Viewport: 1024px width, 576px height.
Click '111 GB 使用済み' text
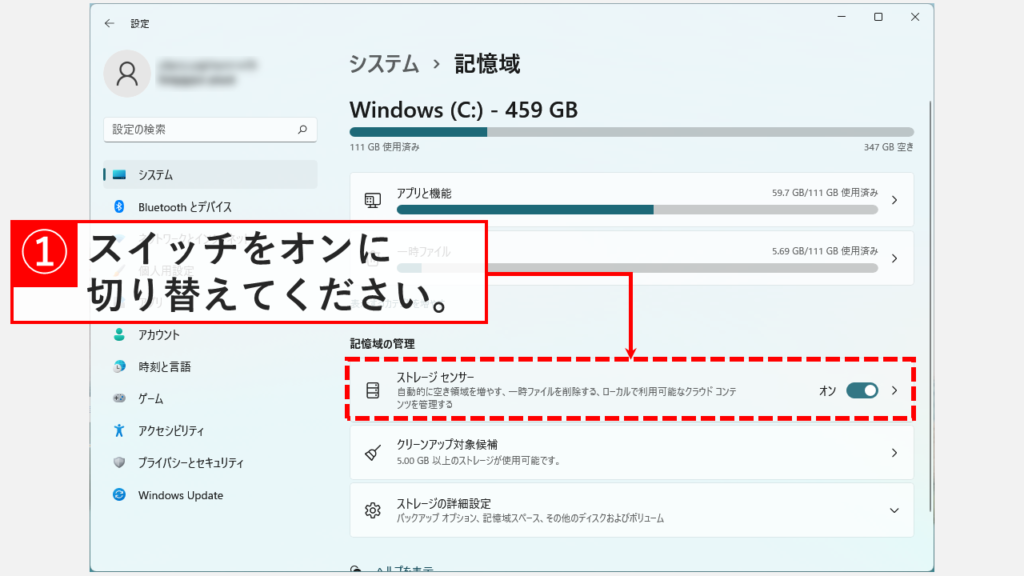pyautogui.click(x=385, y=148)
